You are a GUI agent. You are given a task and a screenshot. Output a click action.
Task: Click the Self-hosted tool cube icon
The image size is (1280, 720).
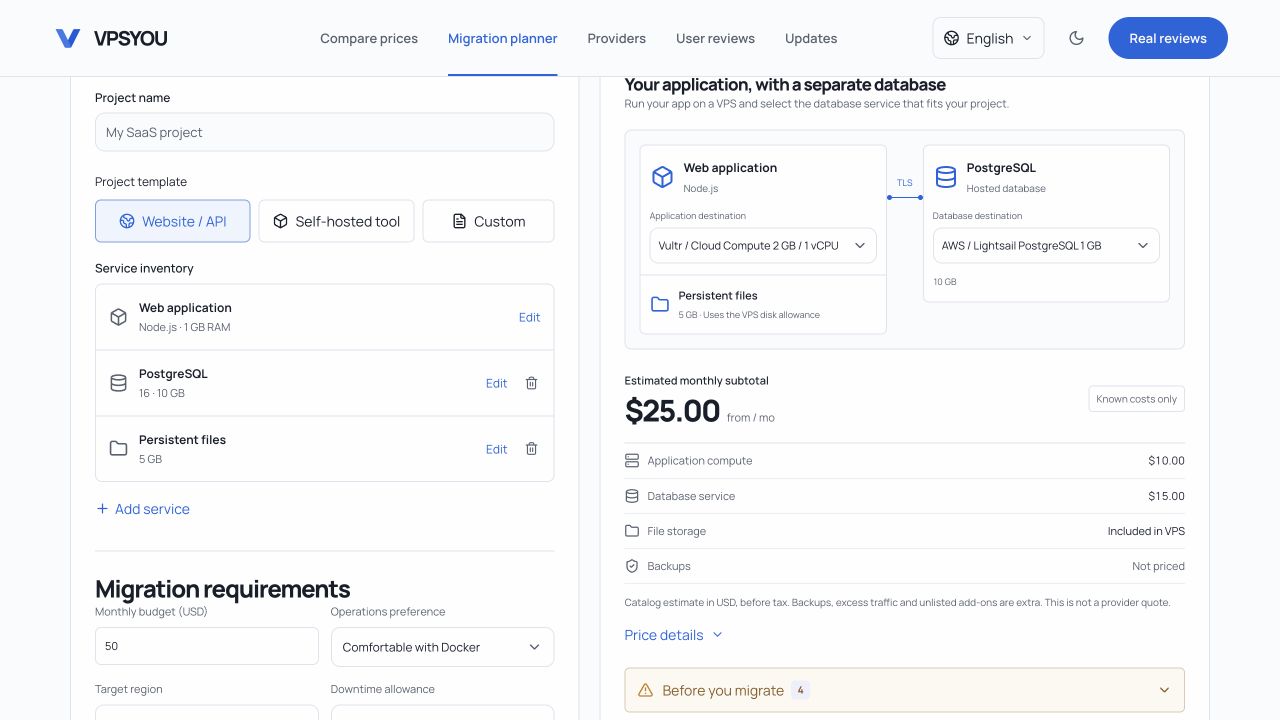280,221
